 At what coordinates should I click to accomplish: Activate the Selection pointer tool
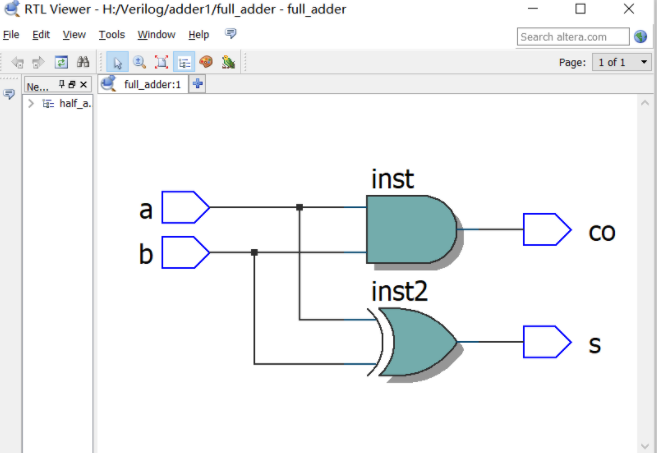(117, 62)
